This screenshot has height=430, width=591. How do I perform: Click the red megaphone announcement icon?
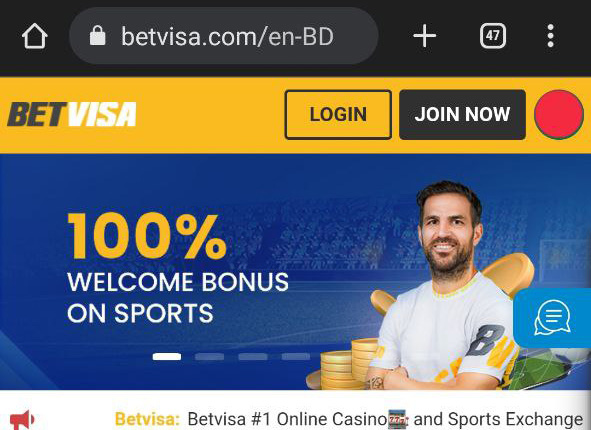(22, 419)
